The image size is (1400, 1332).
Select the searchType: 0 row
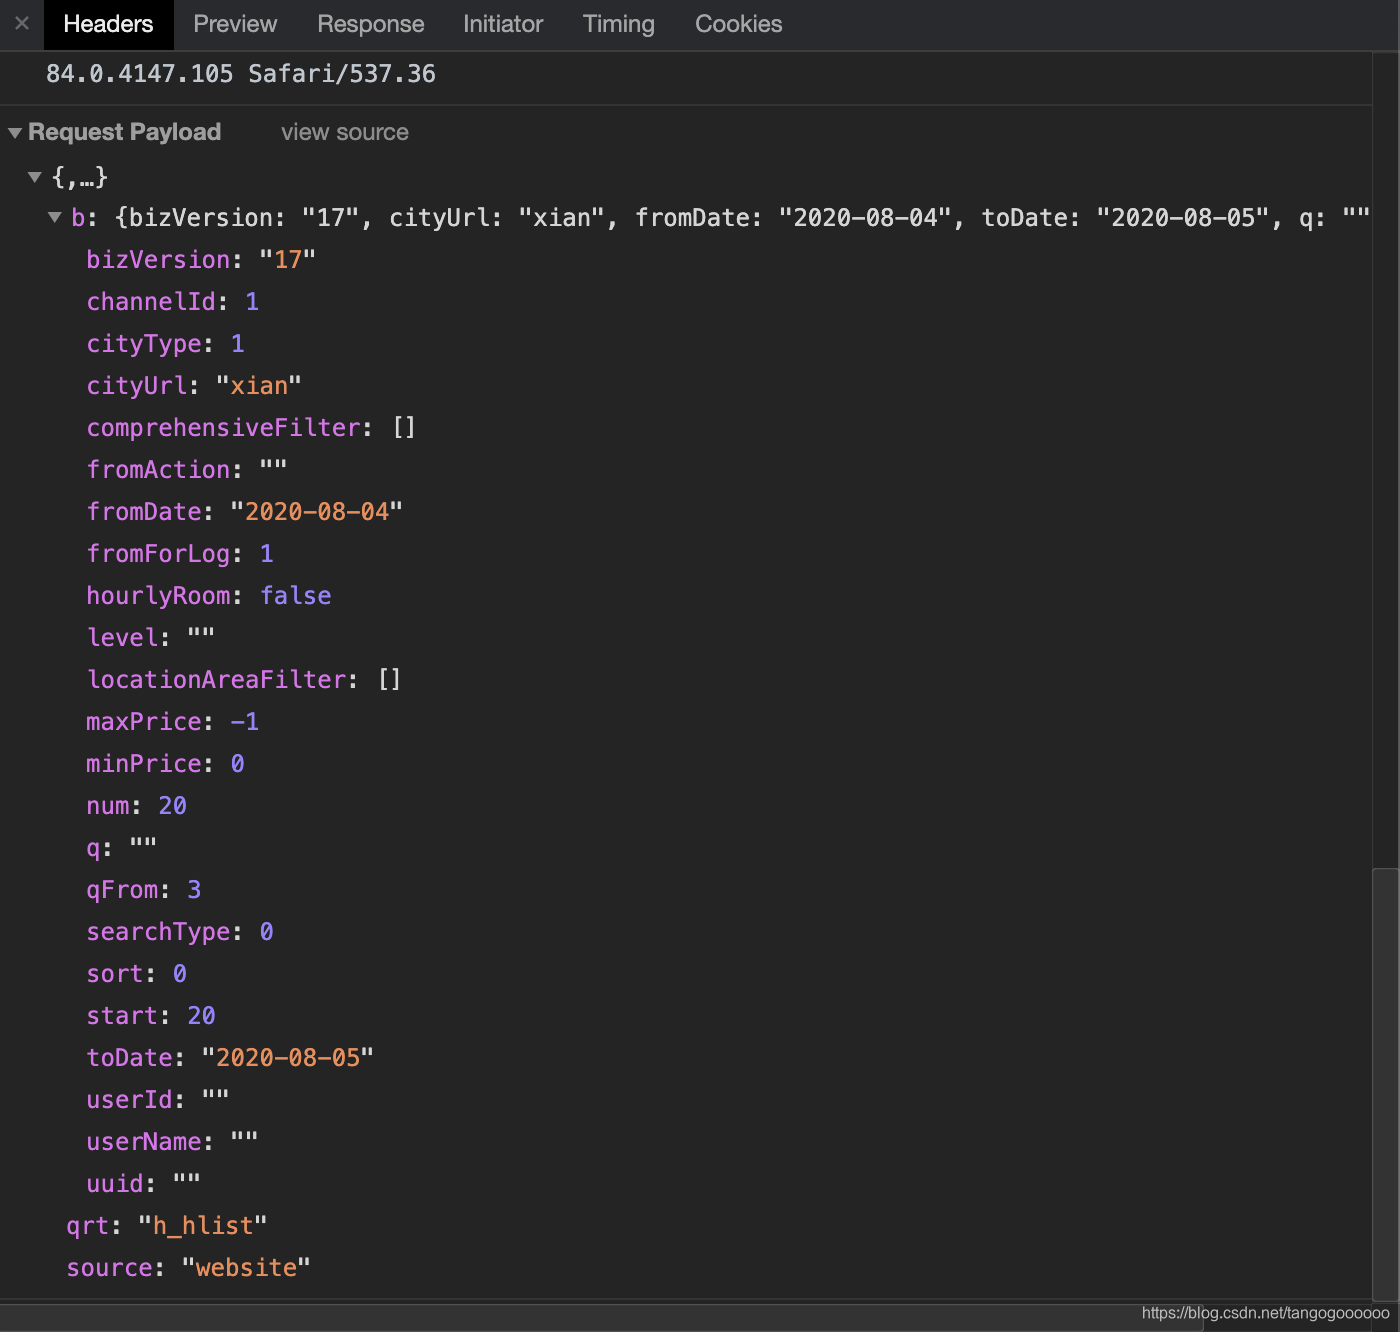click(x=180, y=932)
